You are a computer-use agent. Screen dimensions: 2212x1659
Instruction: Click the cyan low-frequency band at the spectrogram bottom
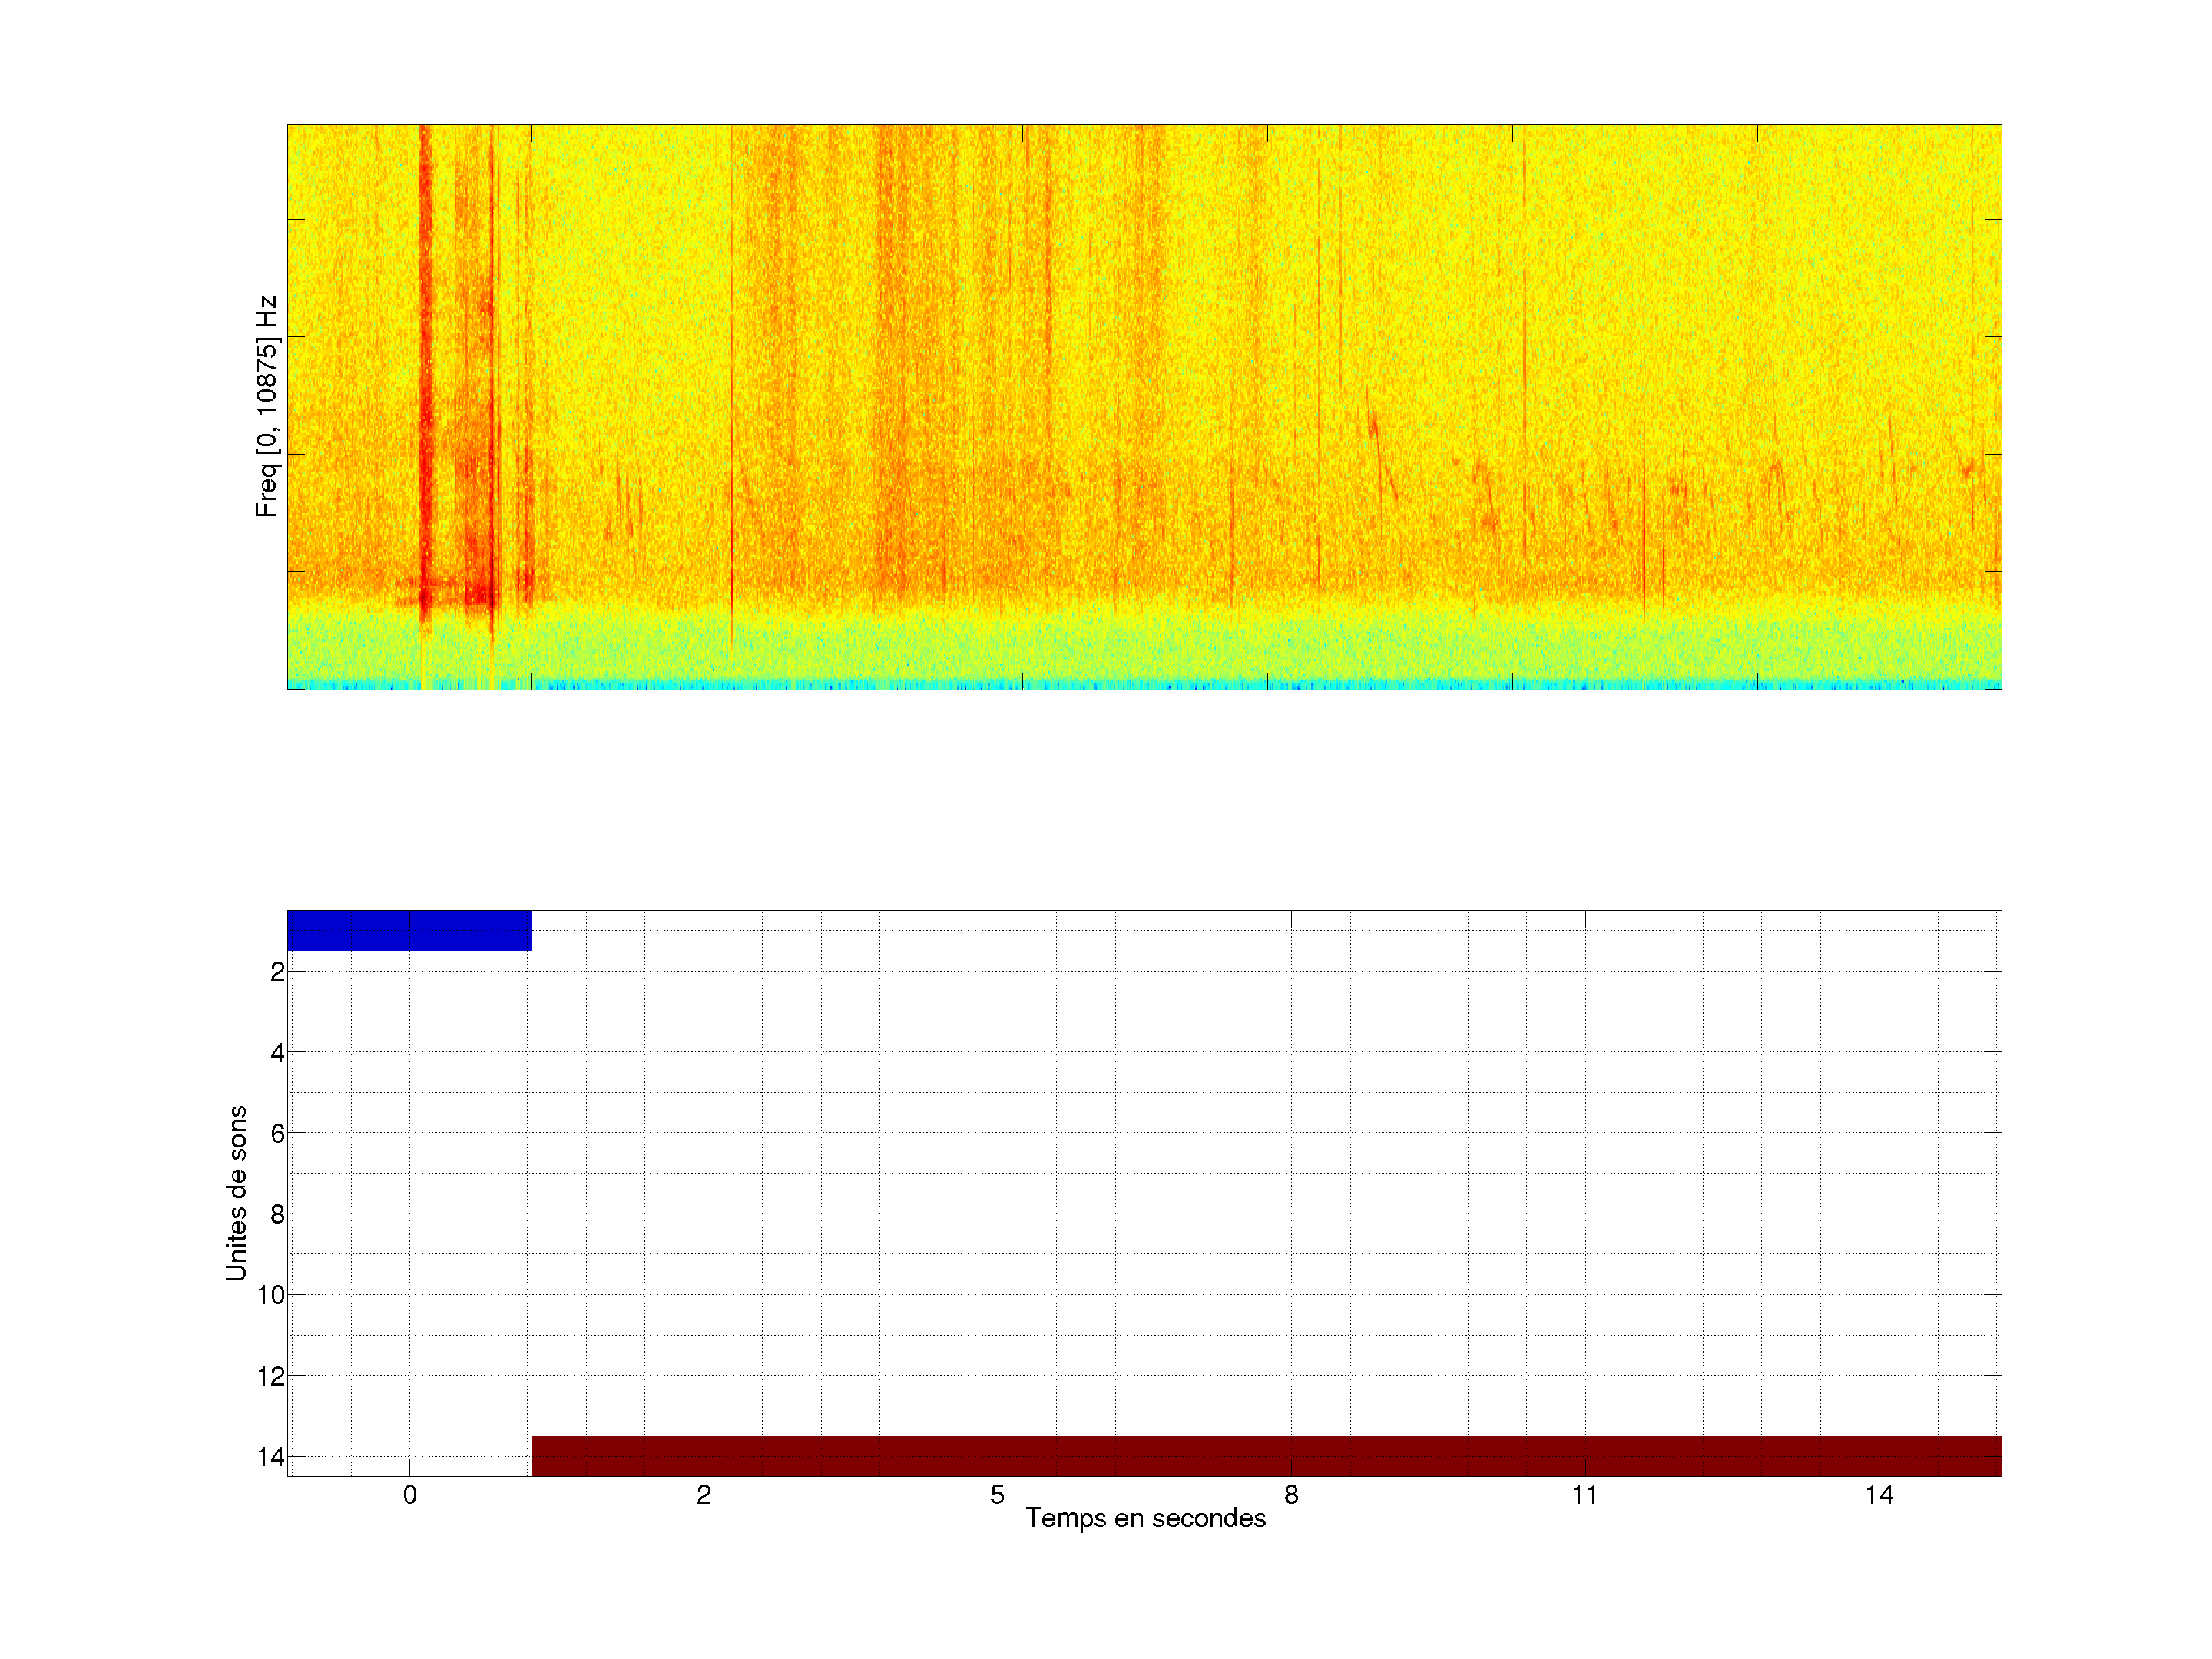(x=1144, y=685)
